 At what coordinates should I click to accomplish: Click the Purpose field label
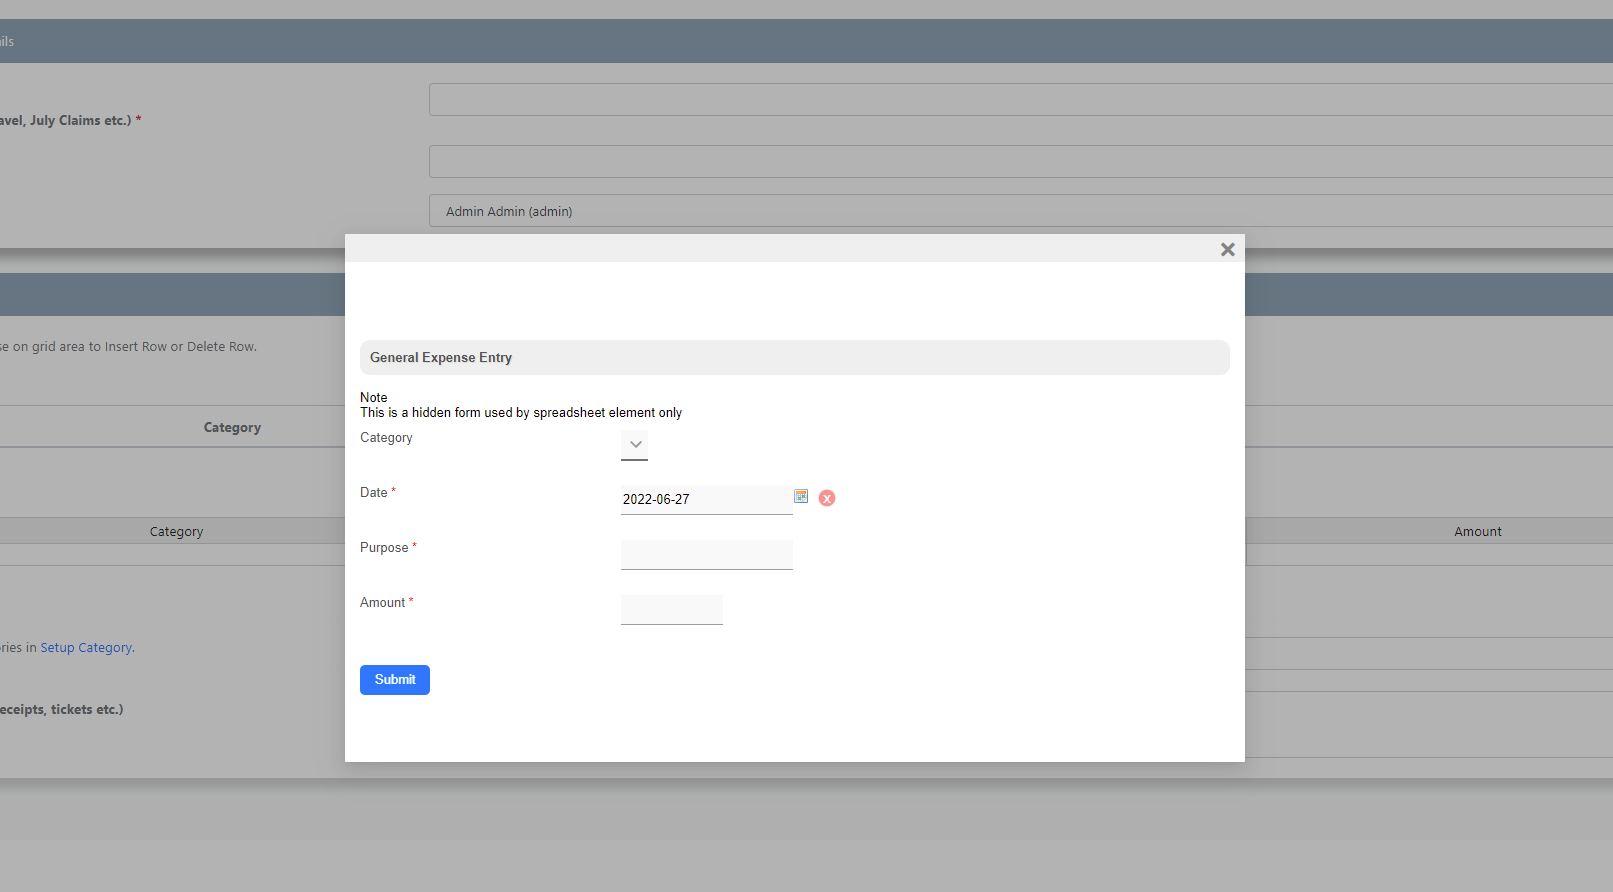(x=384, y=548)
